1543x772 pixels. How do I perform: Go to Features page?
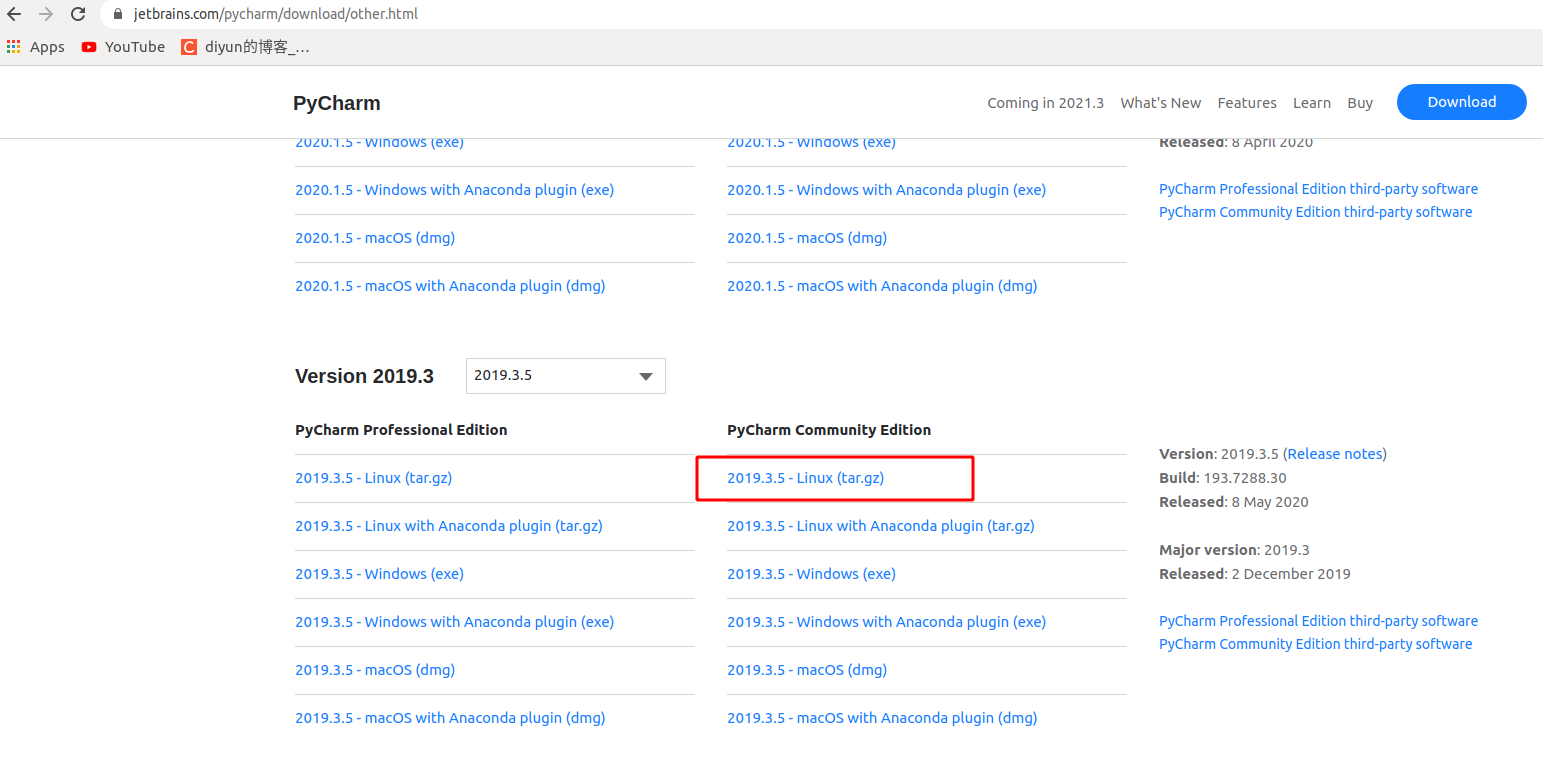(1247, 103)
